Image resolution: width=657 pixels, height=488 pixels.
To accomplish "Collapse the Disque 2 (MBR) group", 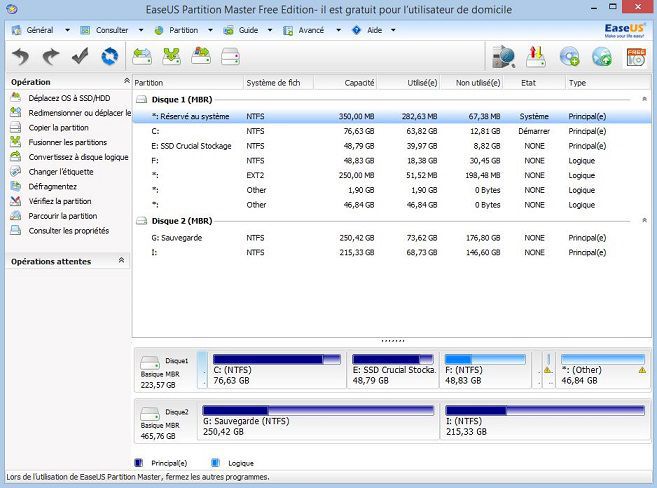I will (x=644, y=220).
